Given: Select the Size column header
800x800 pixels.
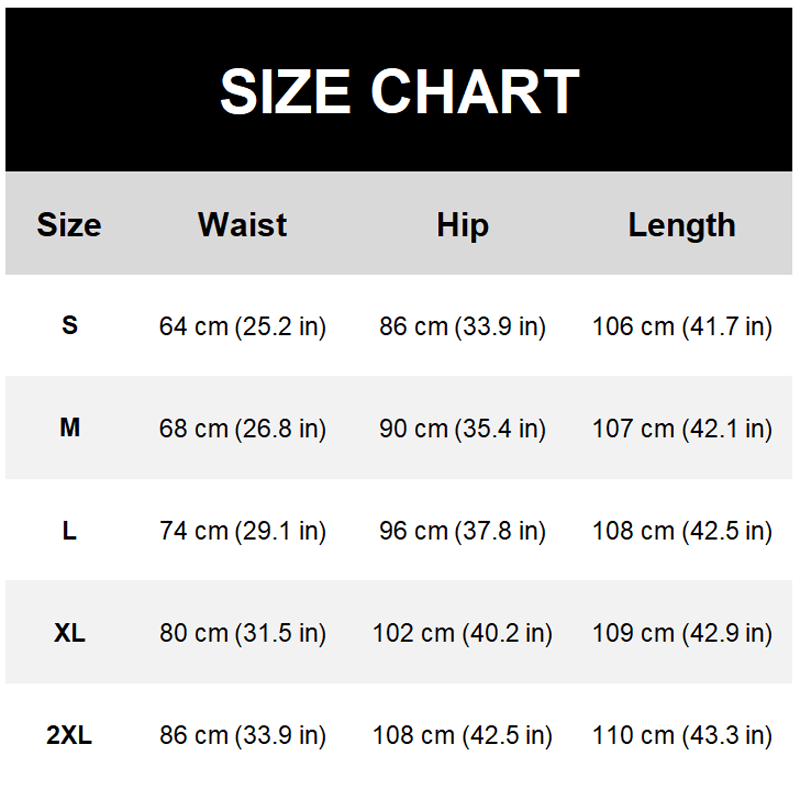Looking at the screenshot, I should pyautogui.click(x=69, y=224).
